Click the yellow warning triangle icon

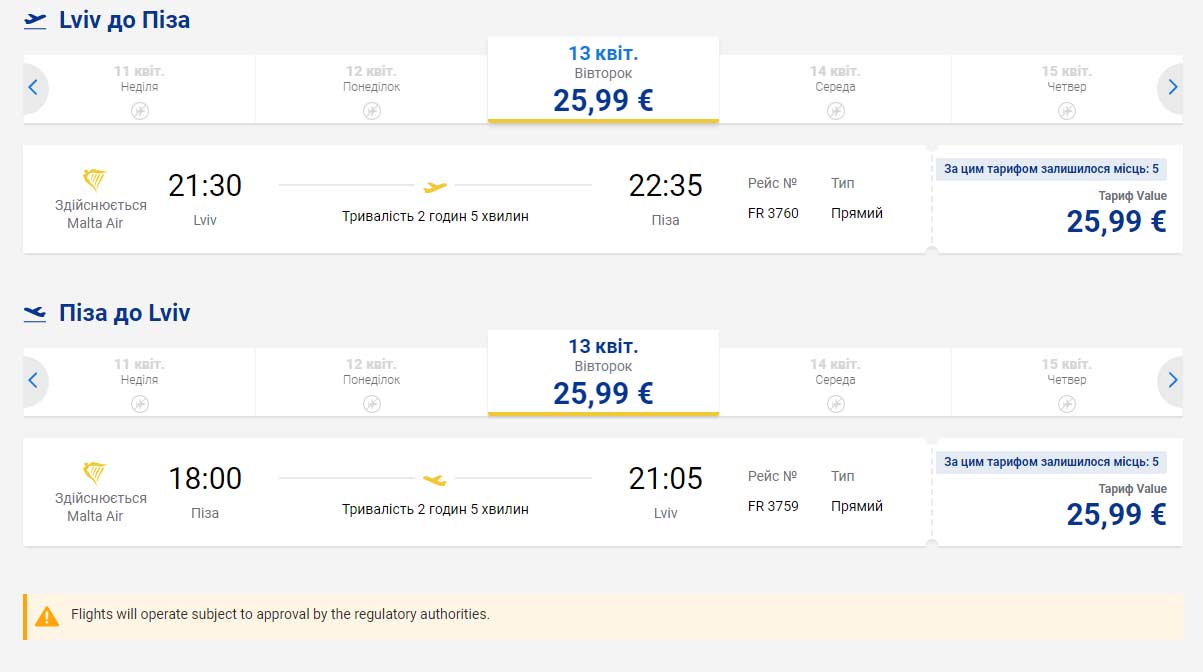(47, 616)
